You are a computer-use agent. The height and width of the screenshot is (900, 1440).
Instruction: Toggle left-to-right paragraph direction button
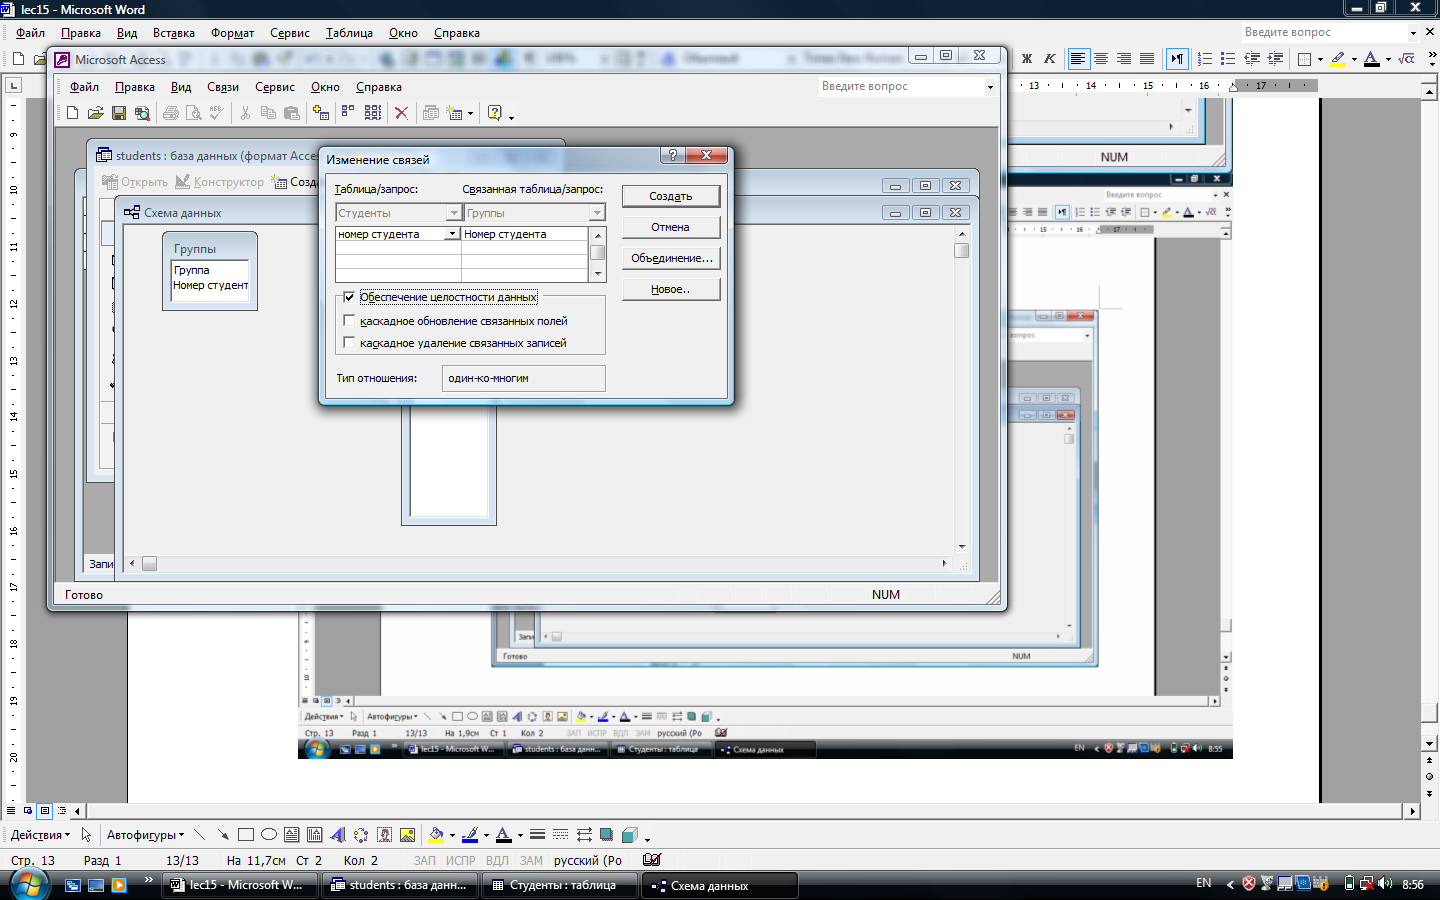click(x=1177, y=59)
